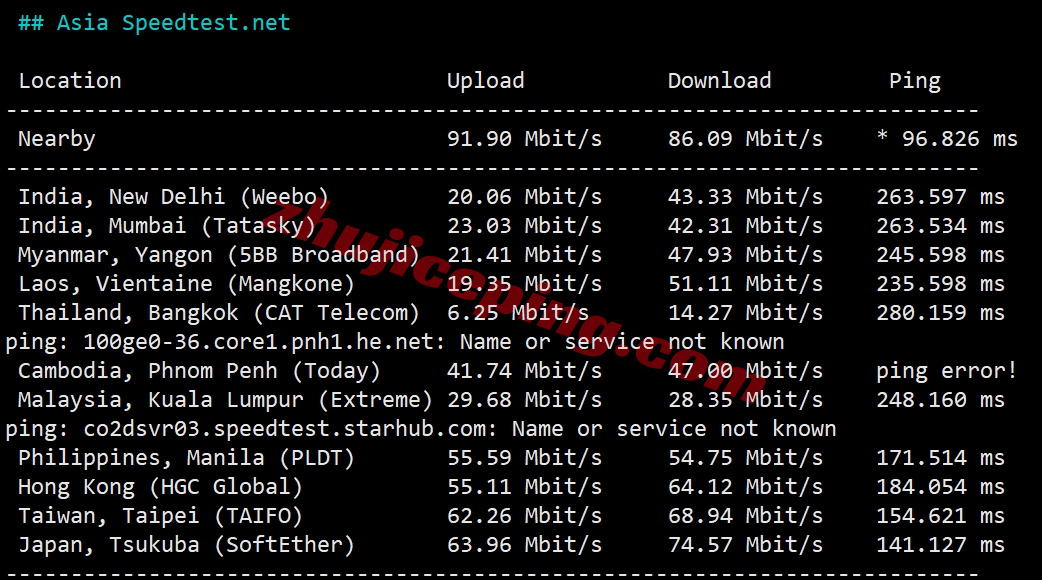Click Yangon download 47.93 Mbit/s
The image size is (1042, 580).
pyautogui.click(x=745, y=254)
